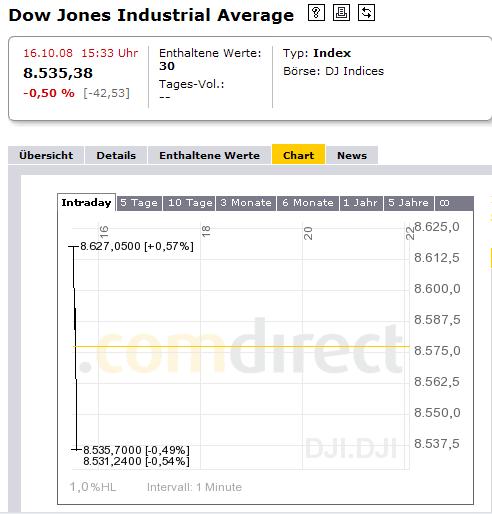Select the highlighted Chart tab
492x514 pixels.
298,155
